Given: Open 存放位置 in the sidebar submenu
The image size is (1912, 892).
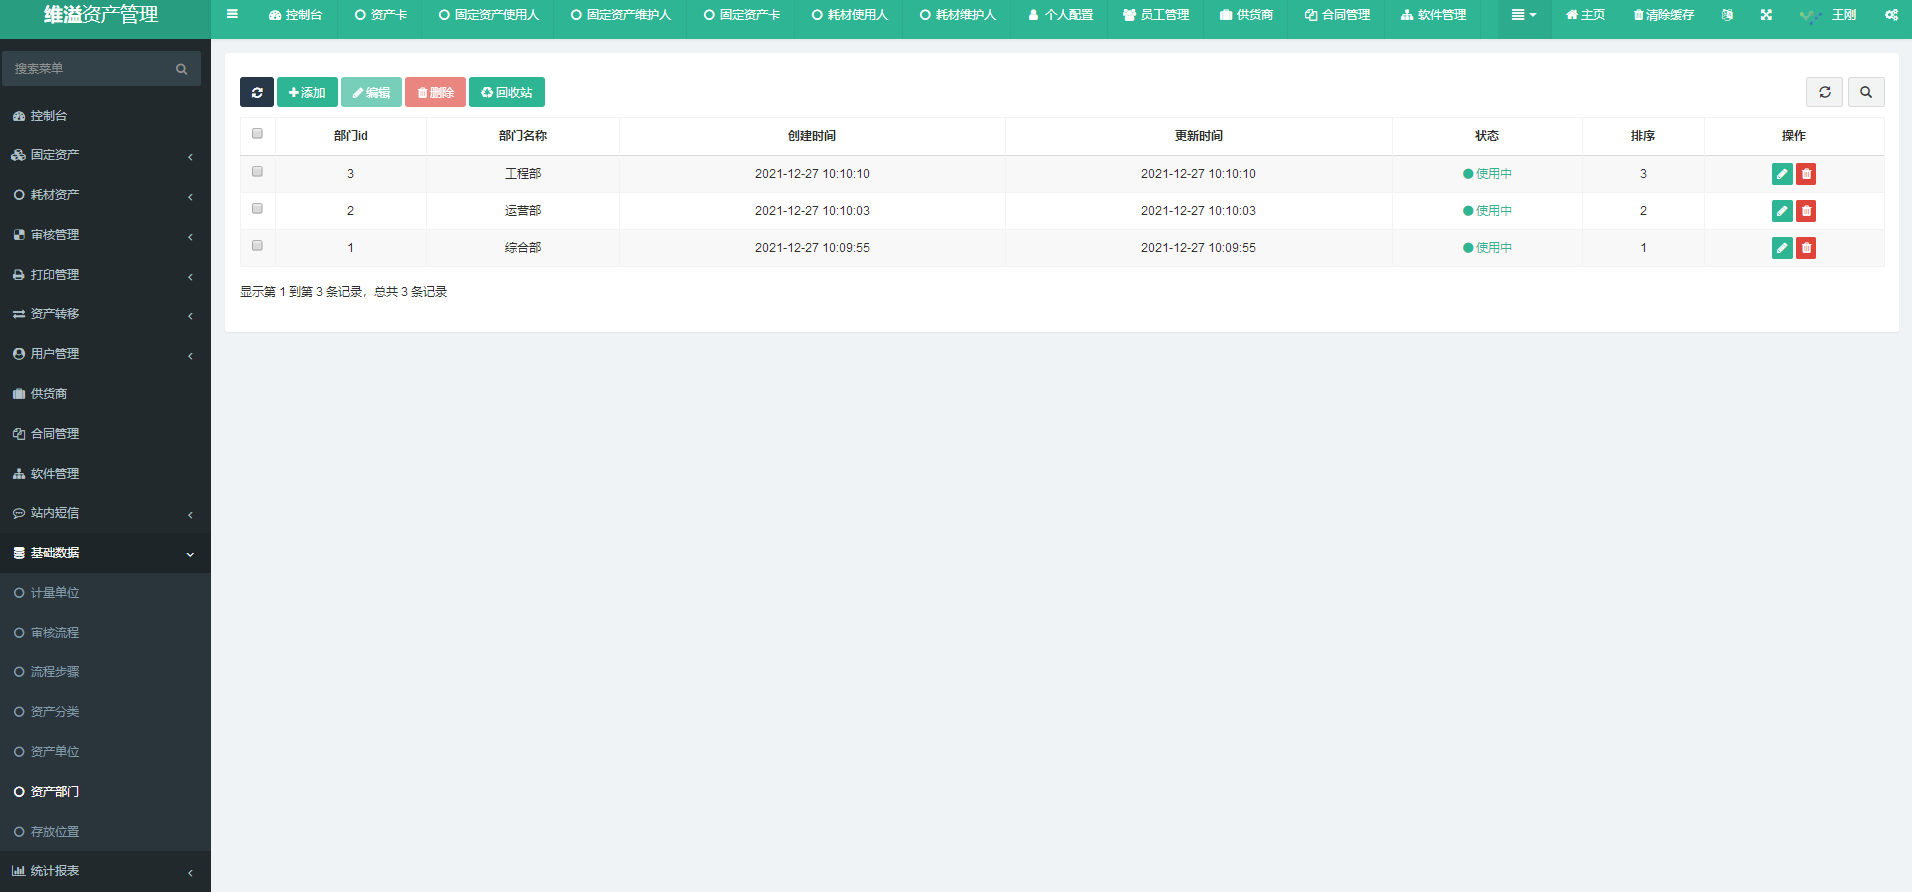Looking at the screenshot, I should click(55, 832).
